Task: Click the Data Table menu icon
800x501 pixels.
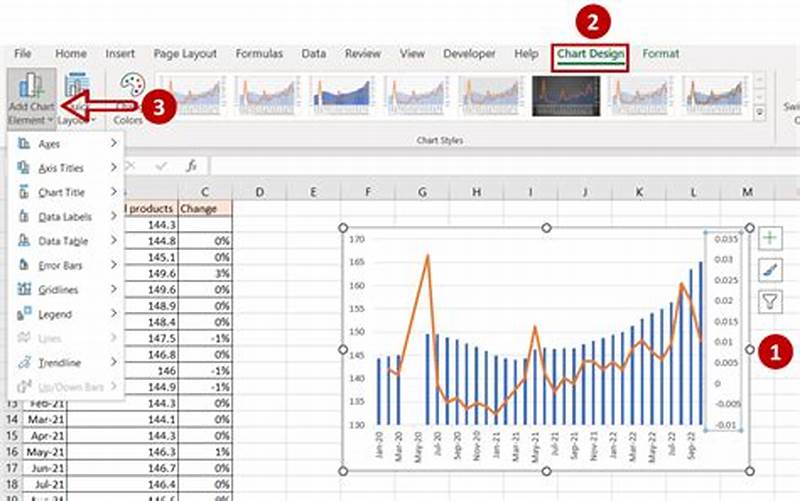Action: pos(24,240)
